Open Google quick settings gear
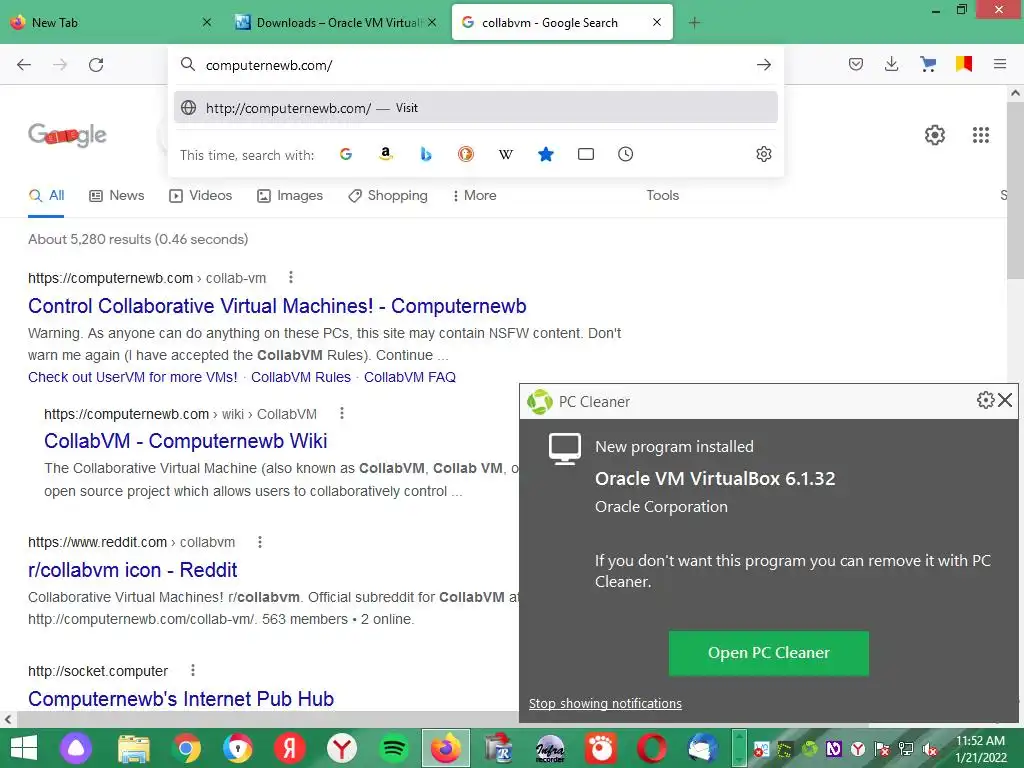The height and width of the screenshot is (768, 1024). 935,135
